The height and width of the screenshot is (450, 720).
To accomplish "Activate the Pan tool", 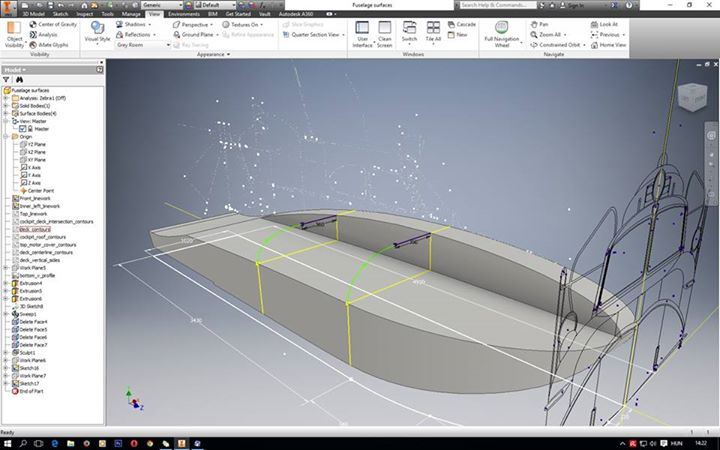I will [543, 23].
